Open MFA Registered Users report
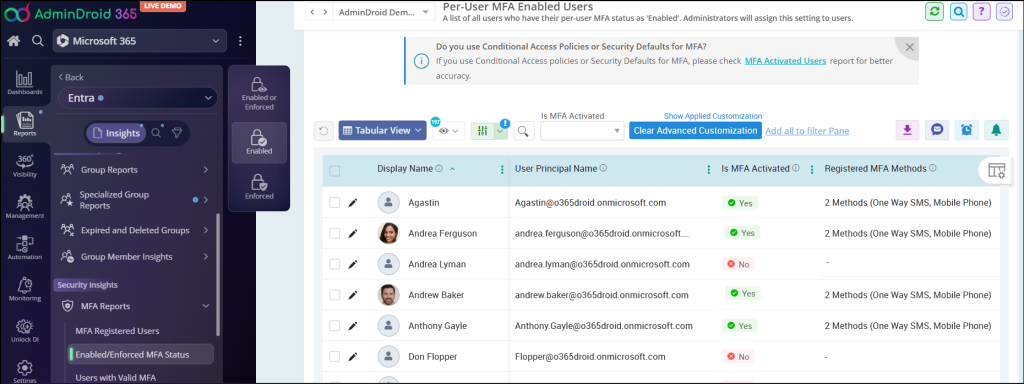This screenshot has height=384, width=1024. 118,331
